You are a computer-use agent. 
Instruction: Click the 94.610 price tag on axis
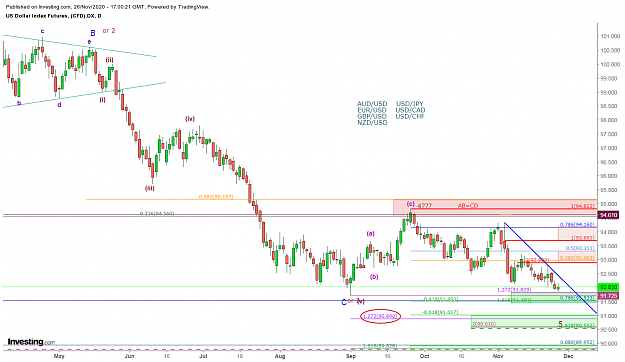(608, 215)
